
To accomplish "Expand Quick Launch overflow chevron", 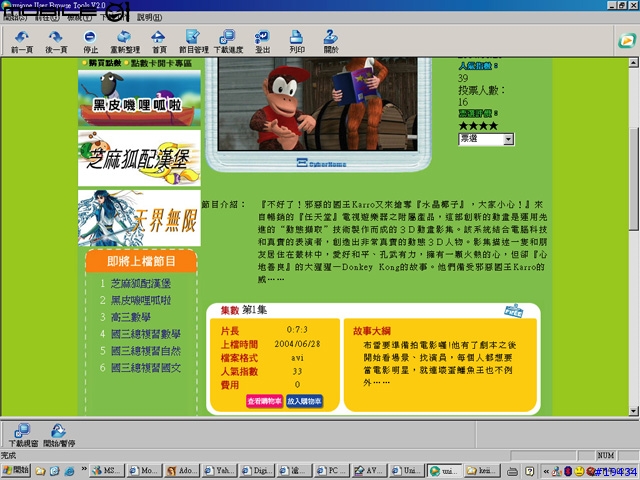I will [x=84, y=469].
